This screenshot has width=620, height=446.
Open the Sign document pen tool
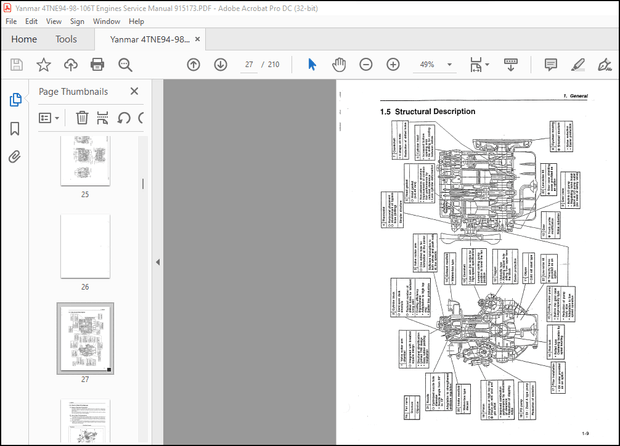(x=605, y=64)
